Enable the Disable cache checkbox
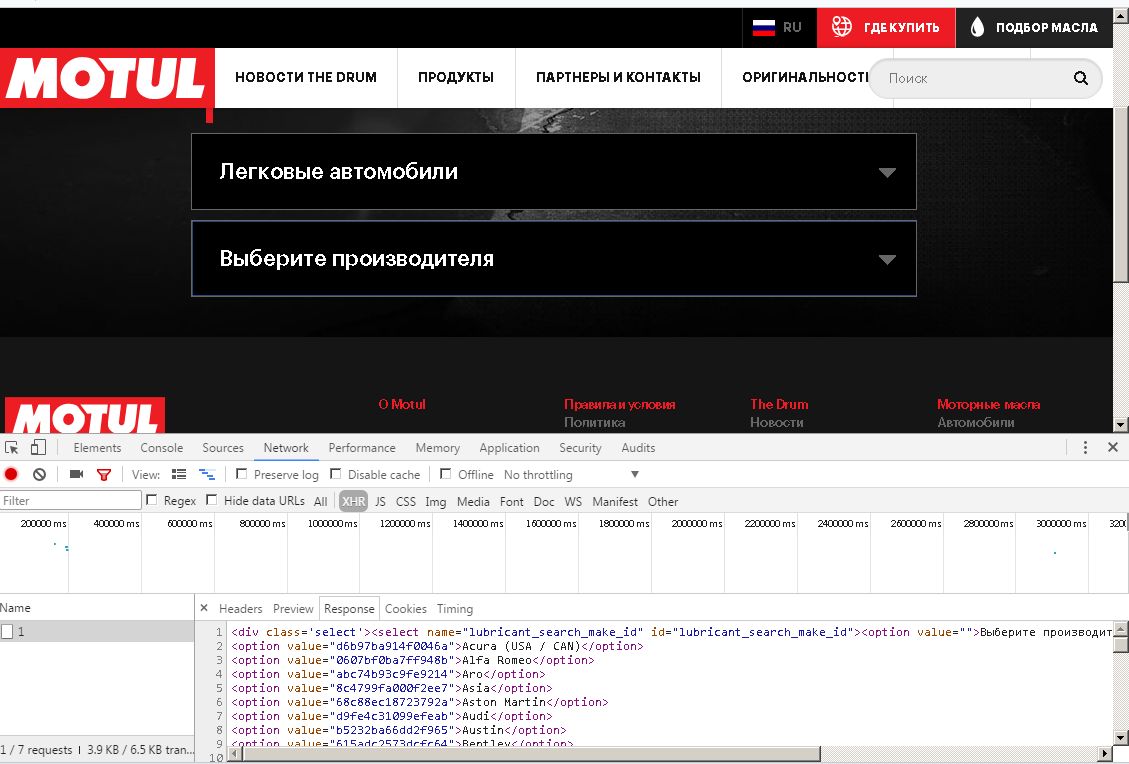The width and height of the screenshot is (1129, 764). pyautogui.click(x=336, y=474)
